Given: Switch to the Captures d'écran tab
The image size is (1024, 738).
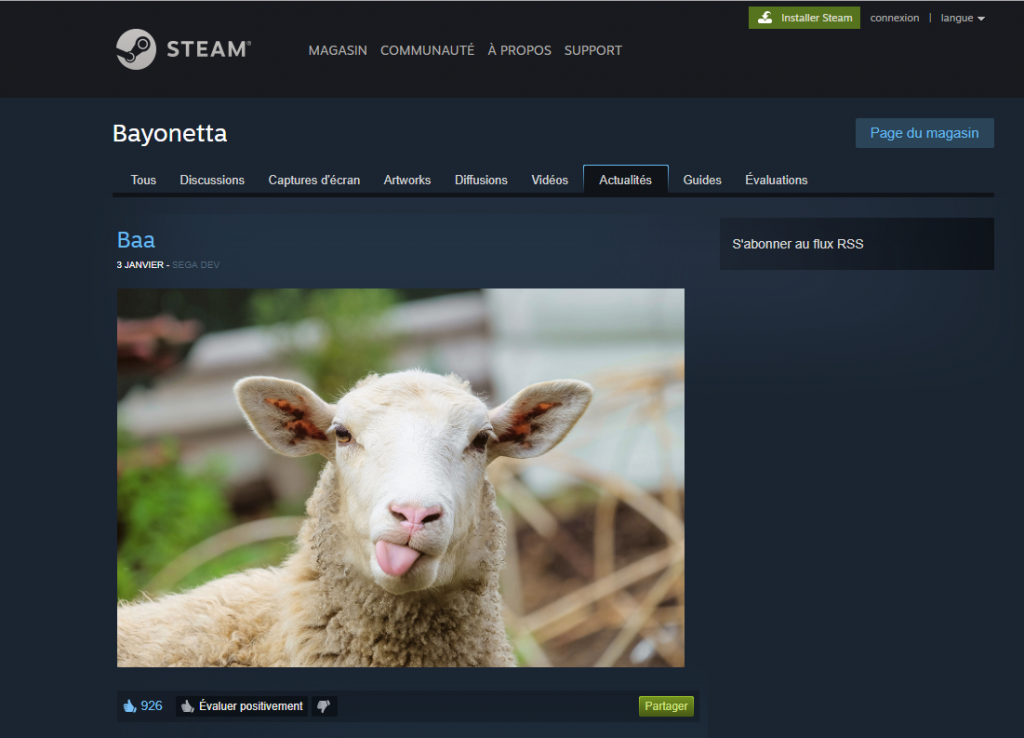Looking at the screenshot, I should tap(314, 180).
